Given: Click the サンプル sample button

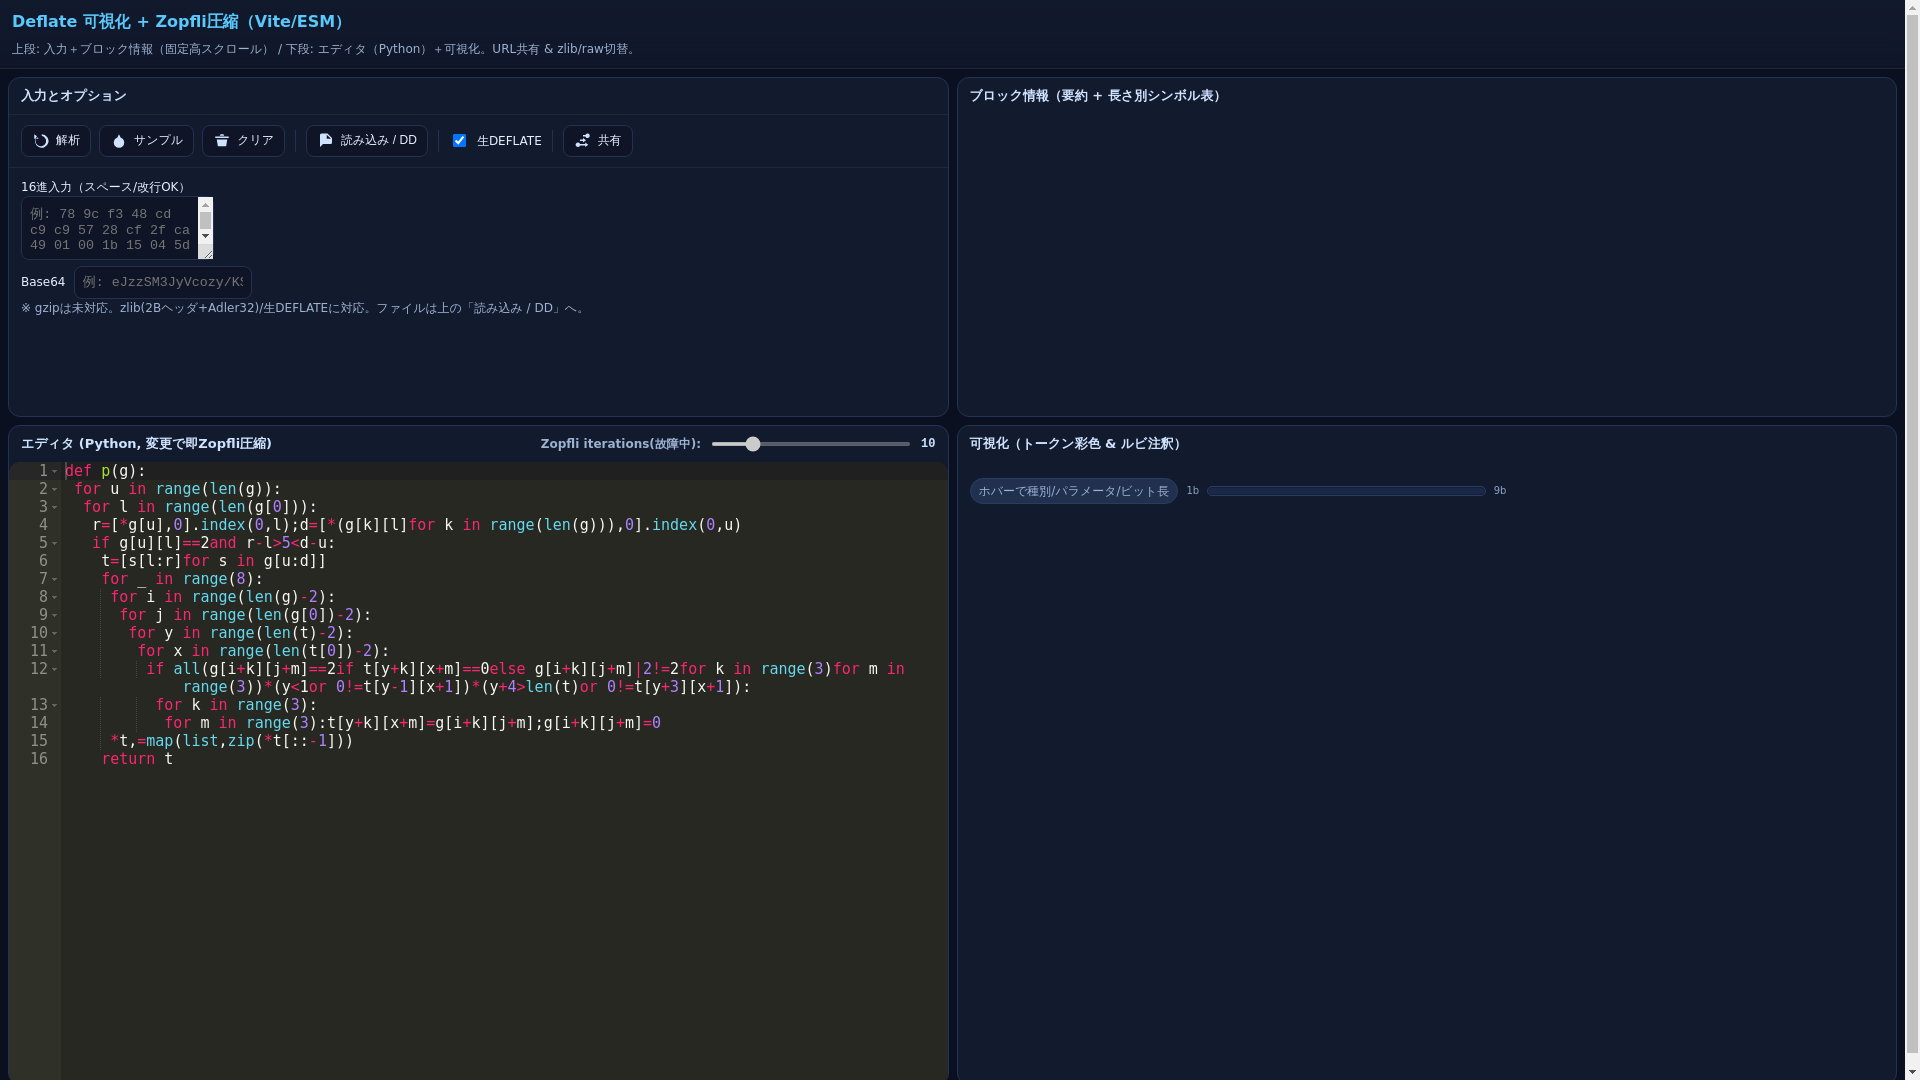Looking at the screenshot, I should pos(146,141).
